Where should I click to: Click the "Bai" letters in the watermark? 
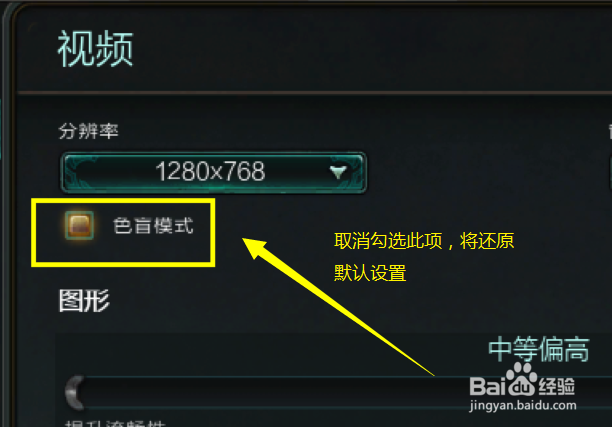488,386
